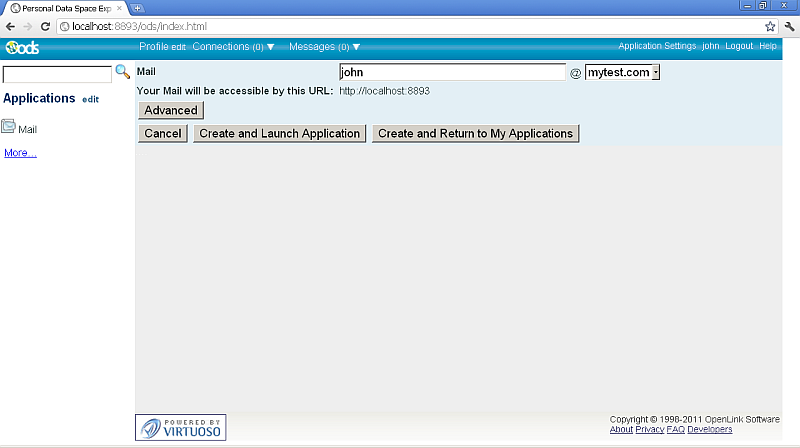Open Application Settings in the header
The height and width of the screenshot is (448, 800).
[x=657, y=47]
